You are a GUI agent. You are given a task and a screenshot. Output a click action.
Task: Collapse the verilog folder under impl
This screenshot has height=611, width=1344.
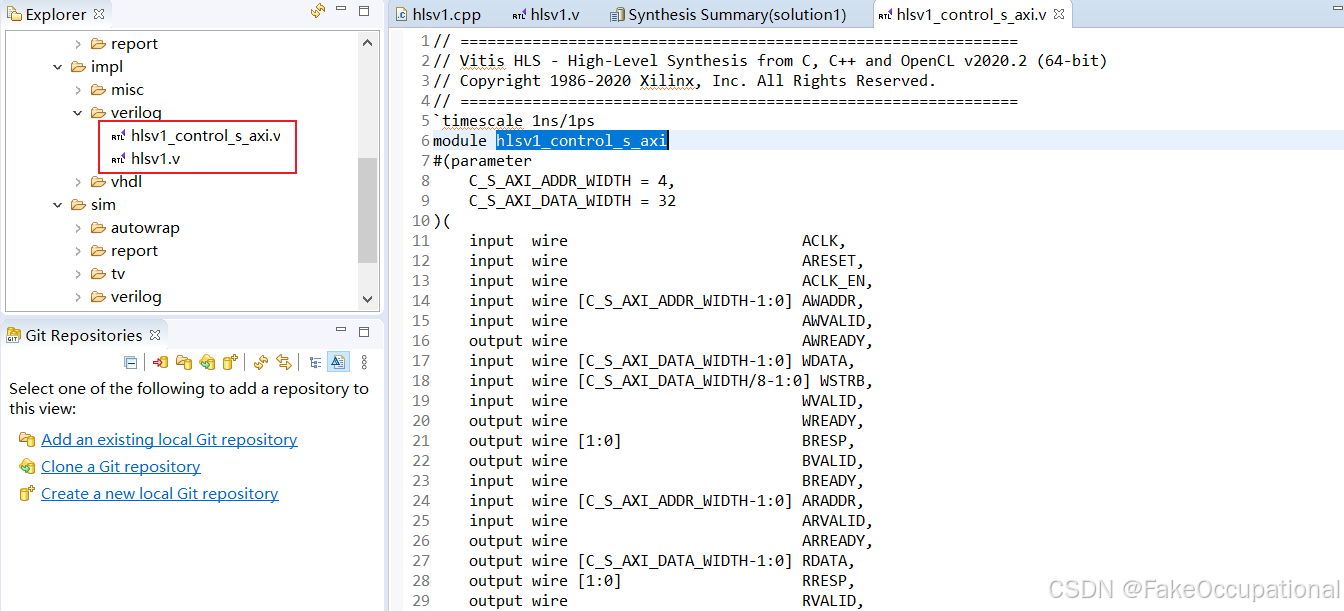tap(78, 113)
